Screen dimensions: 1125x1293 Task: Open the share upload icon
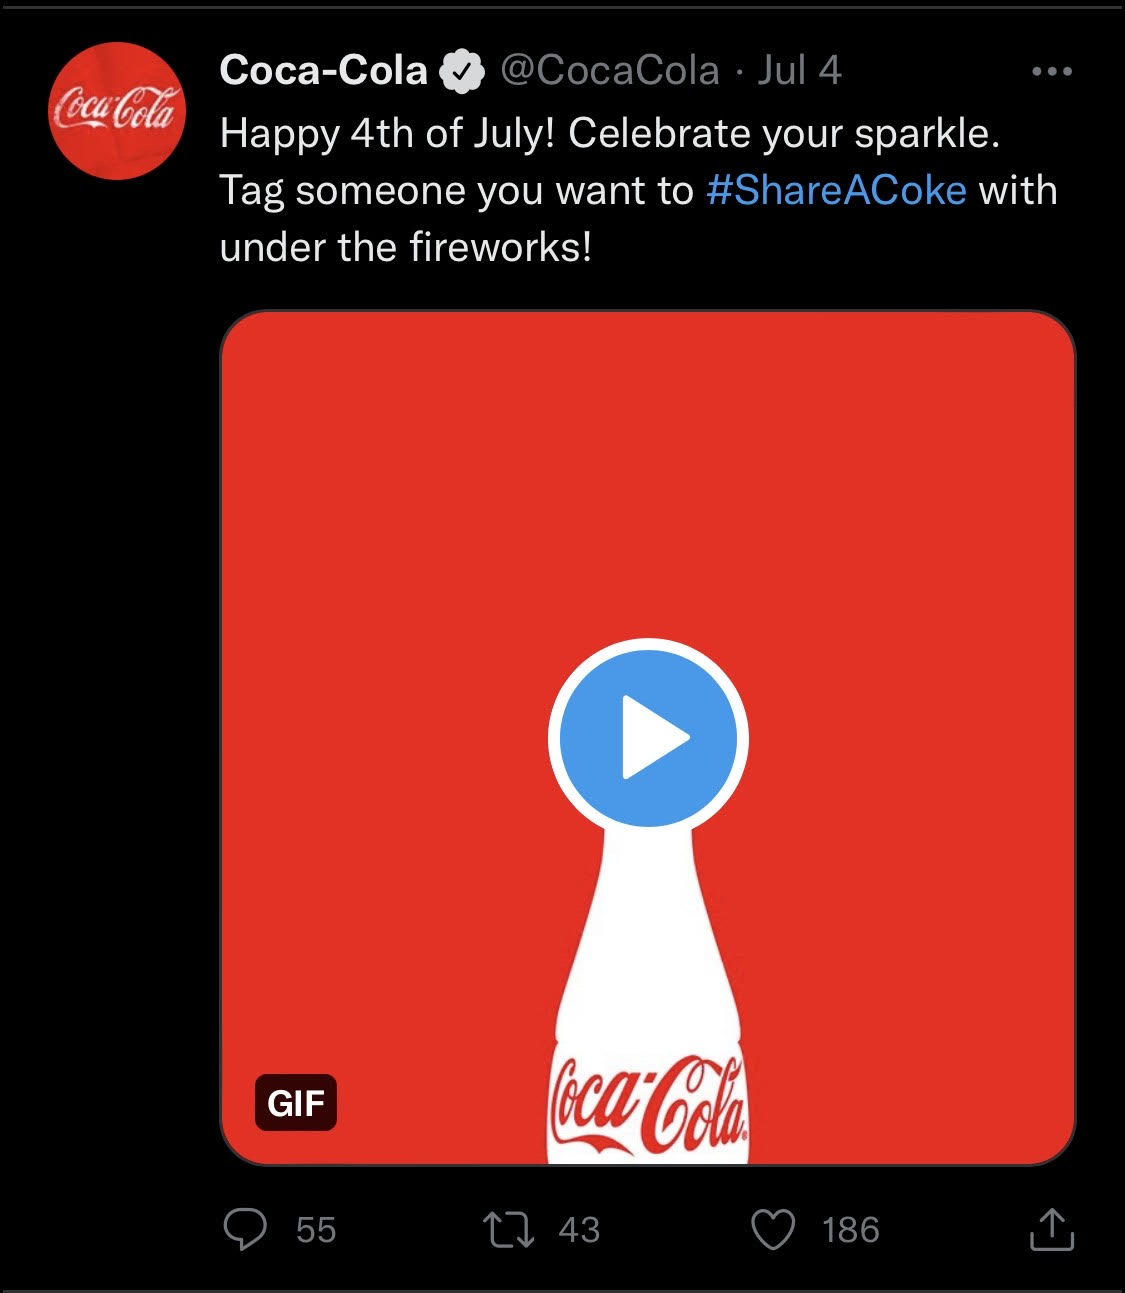click(1052, 1230)
